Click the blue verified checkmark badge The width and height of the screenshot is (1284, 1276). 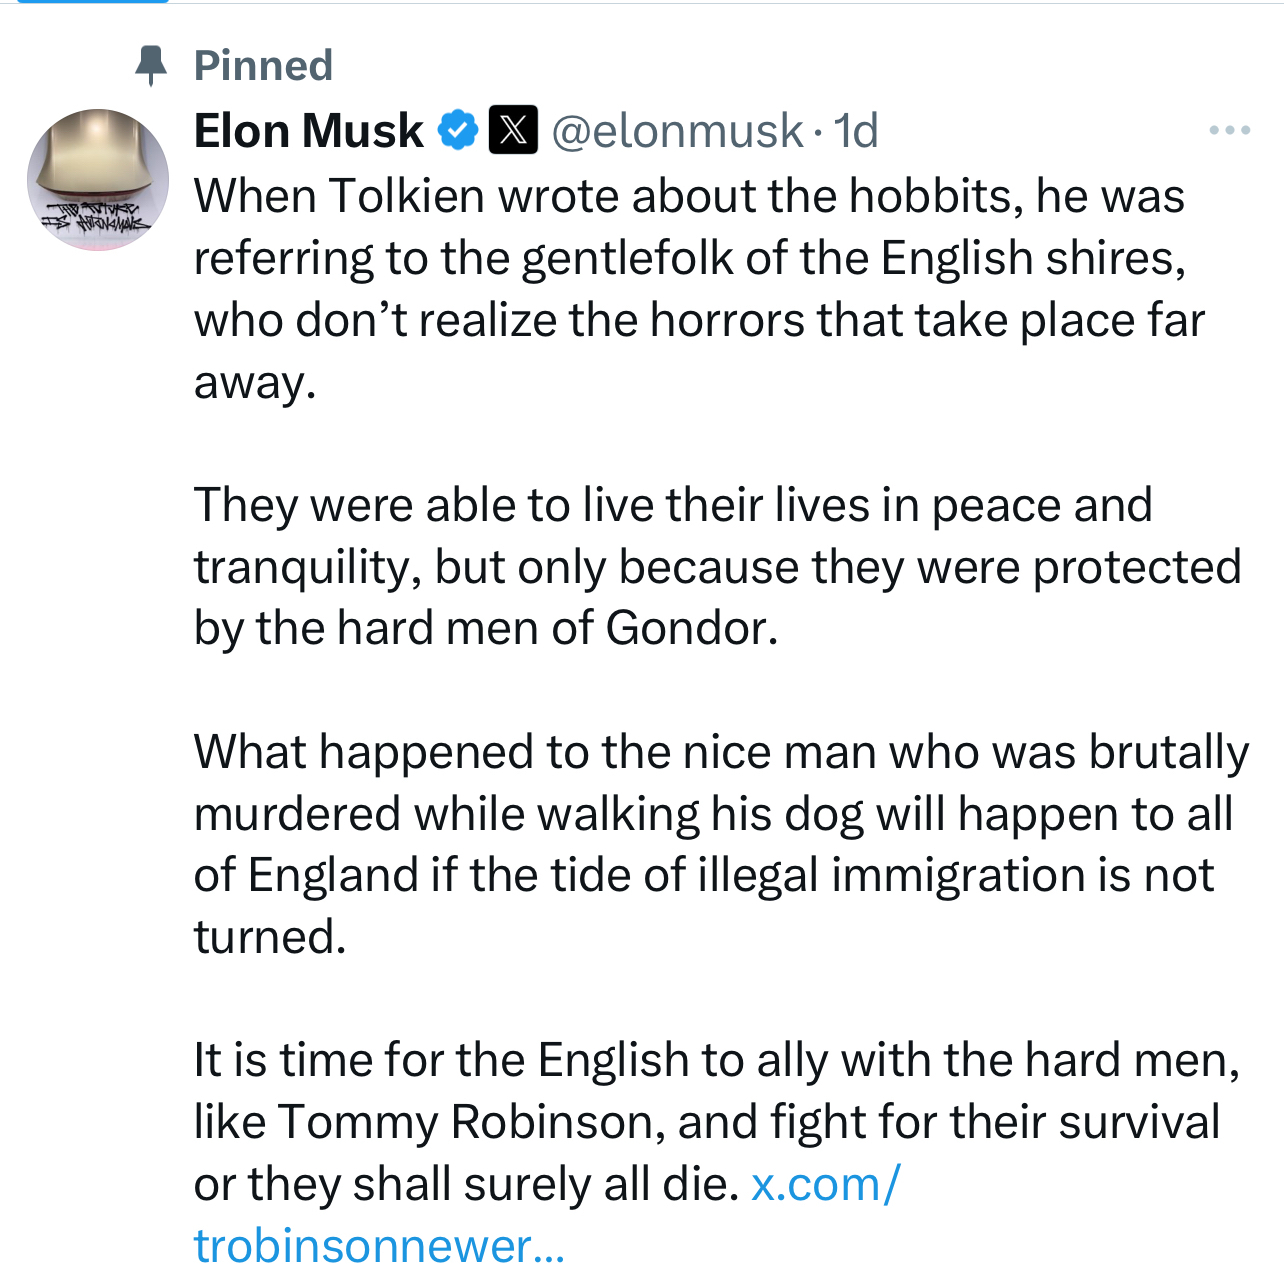click(x=459, y=130)
